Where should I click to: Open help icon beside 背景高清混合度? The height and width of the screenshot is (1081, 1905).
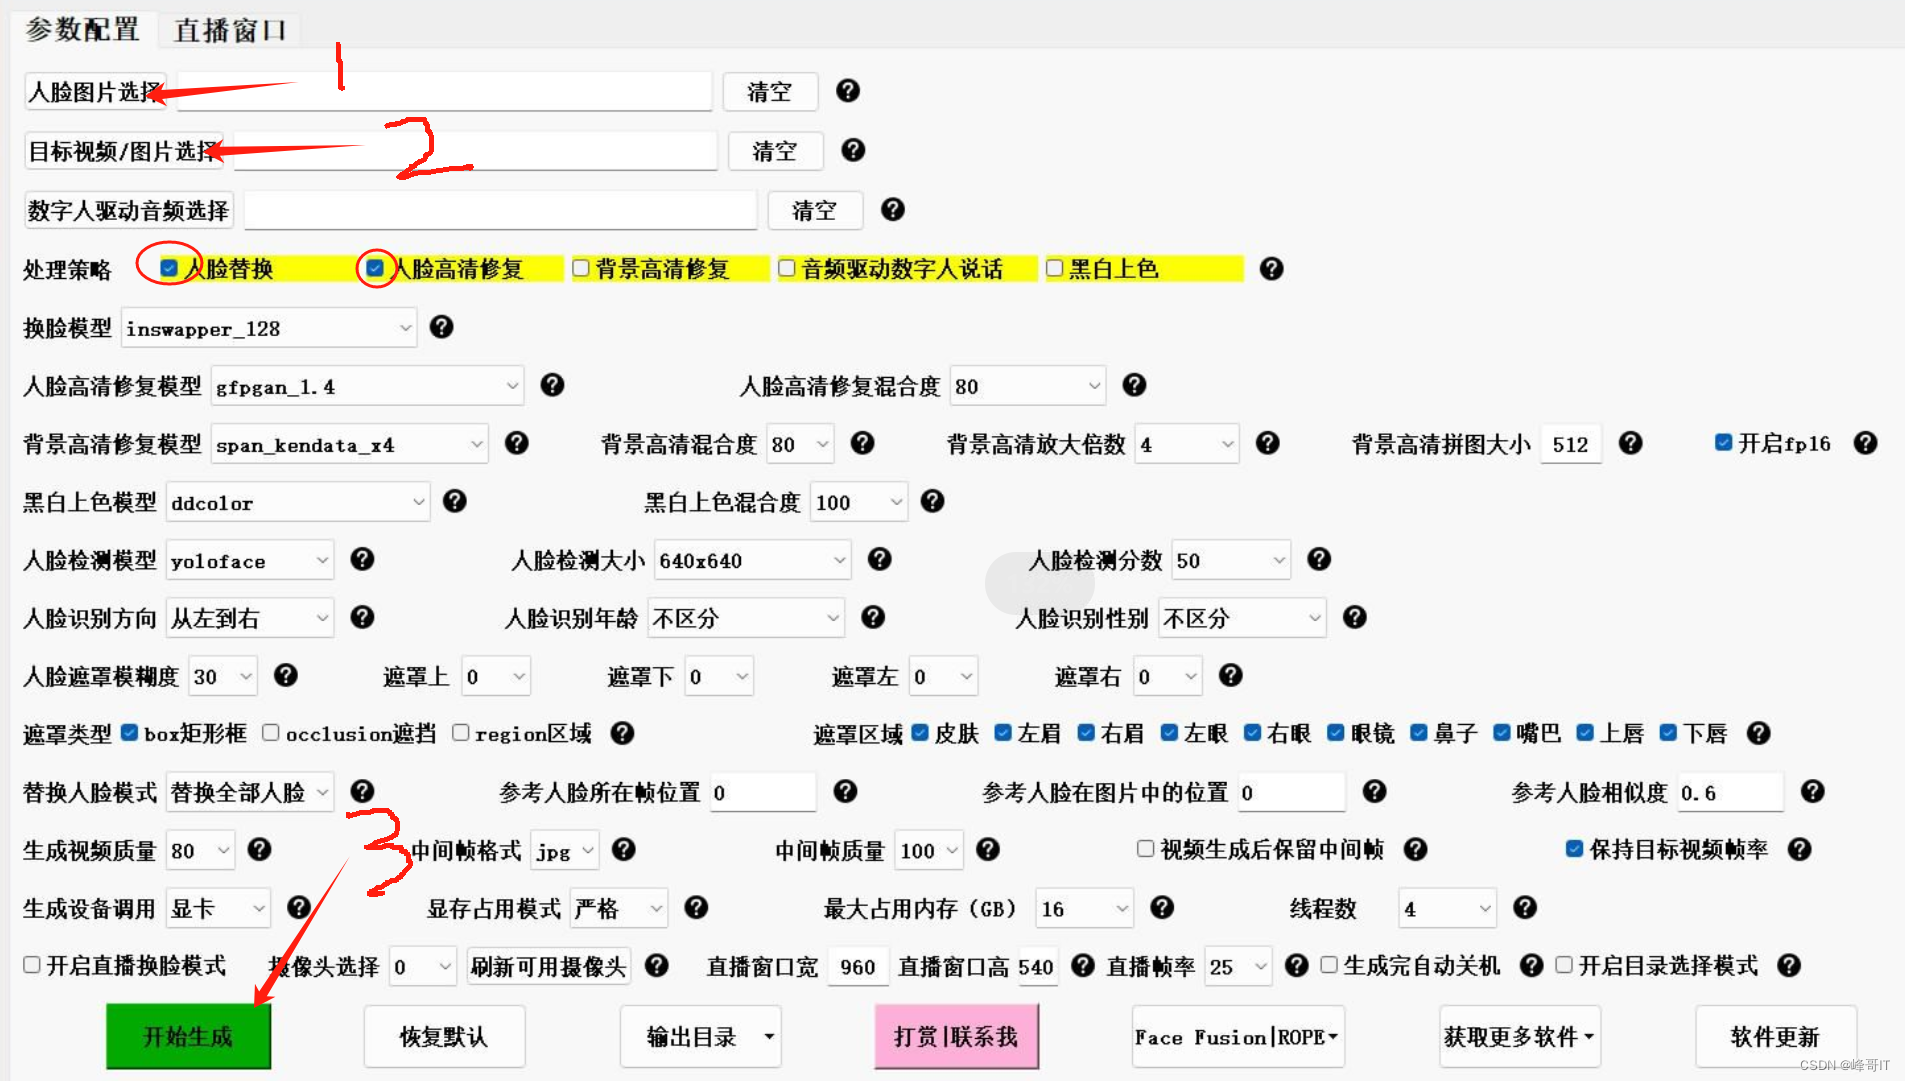(863, 443)
